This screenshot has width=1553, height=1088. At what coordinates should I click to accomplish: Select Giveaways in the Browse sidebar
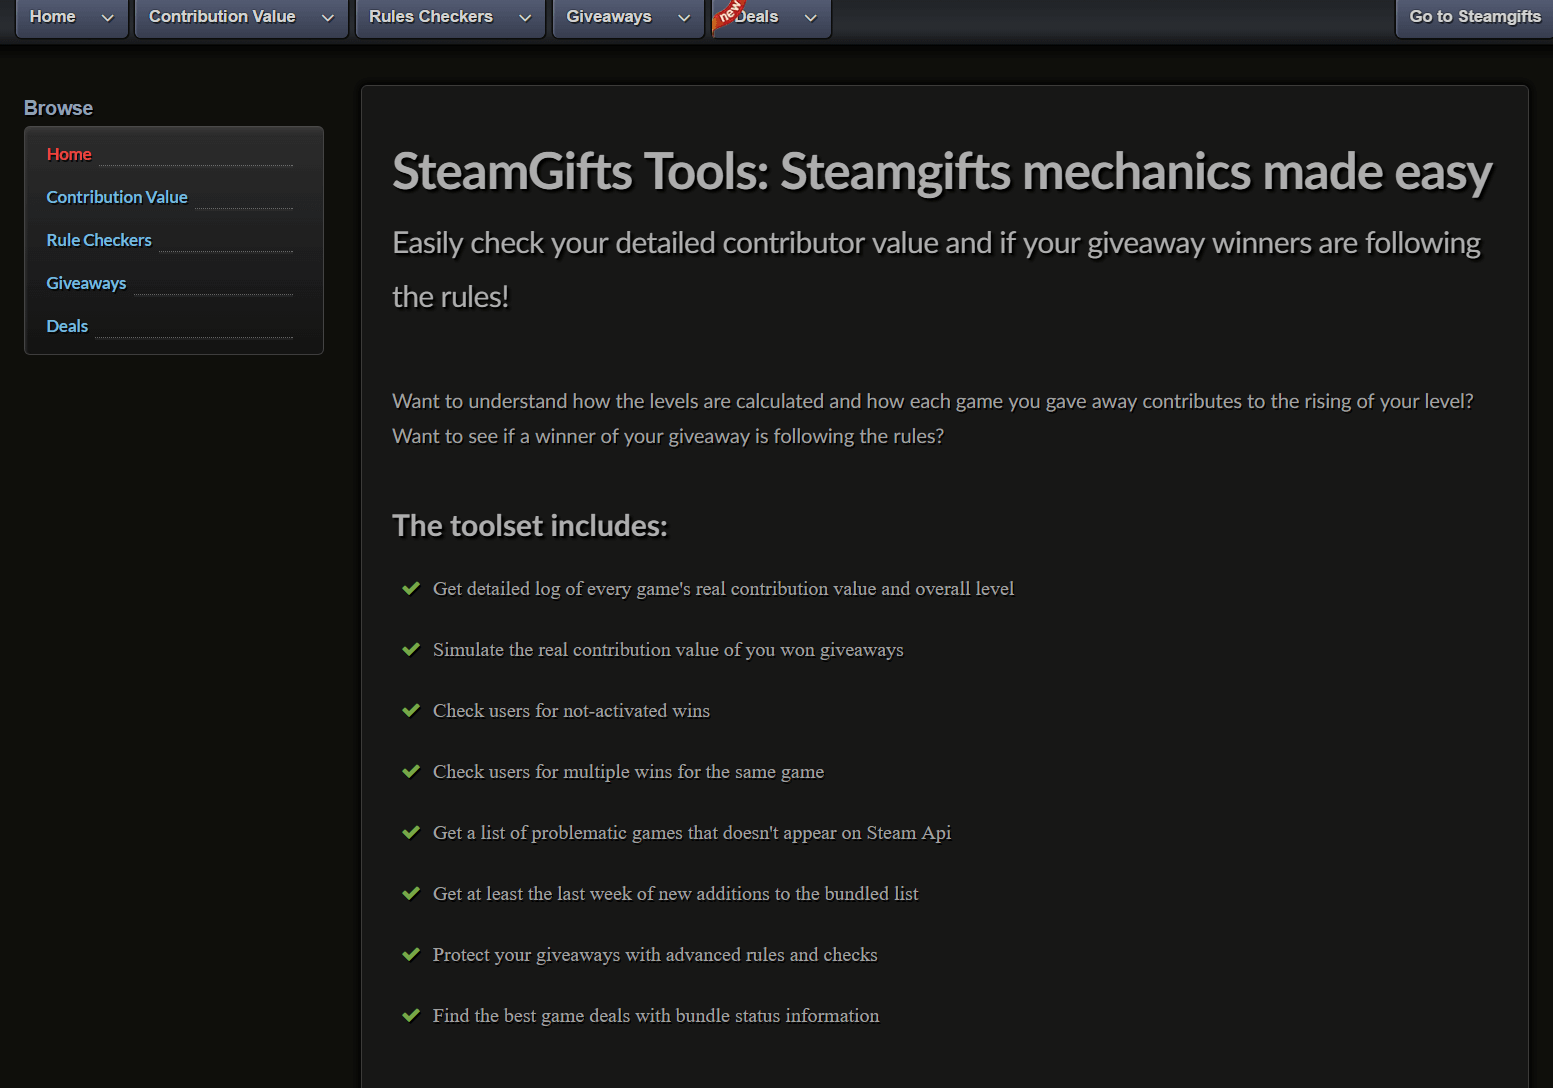tap(86, 283)
